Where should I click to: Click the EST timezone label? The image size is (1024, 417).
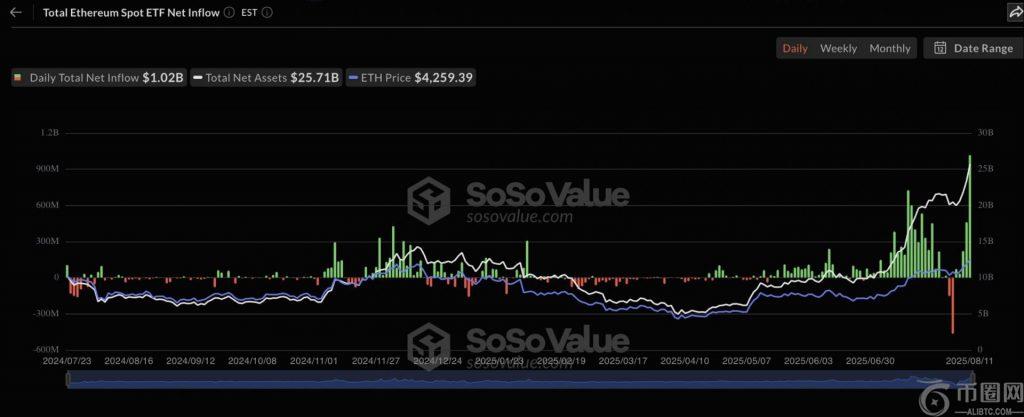(x=248, y=13)
